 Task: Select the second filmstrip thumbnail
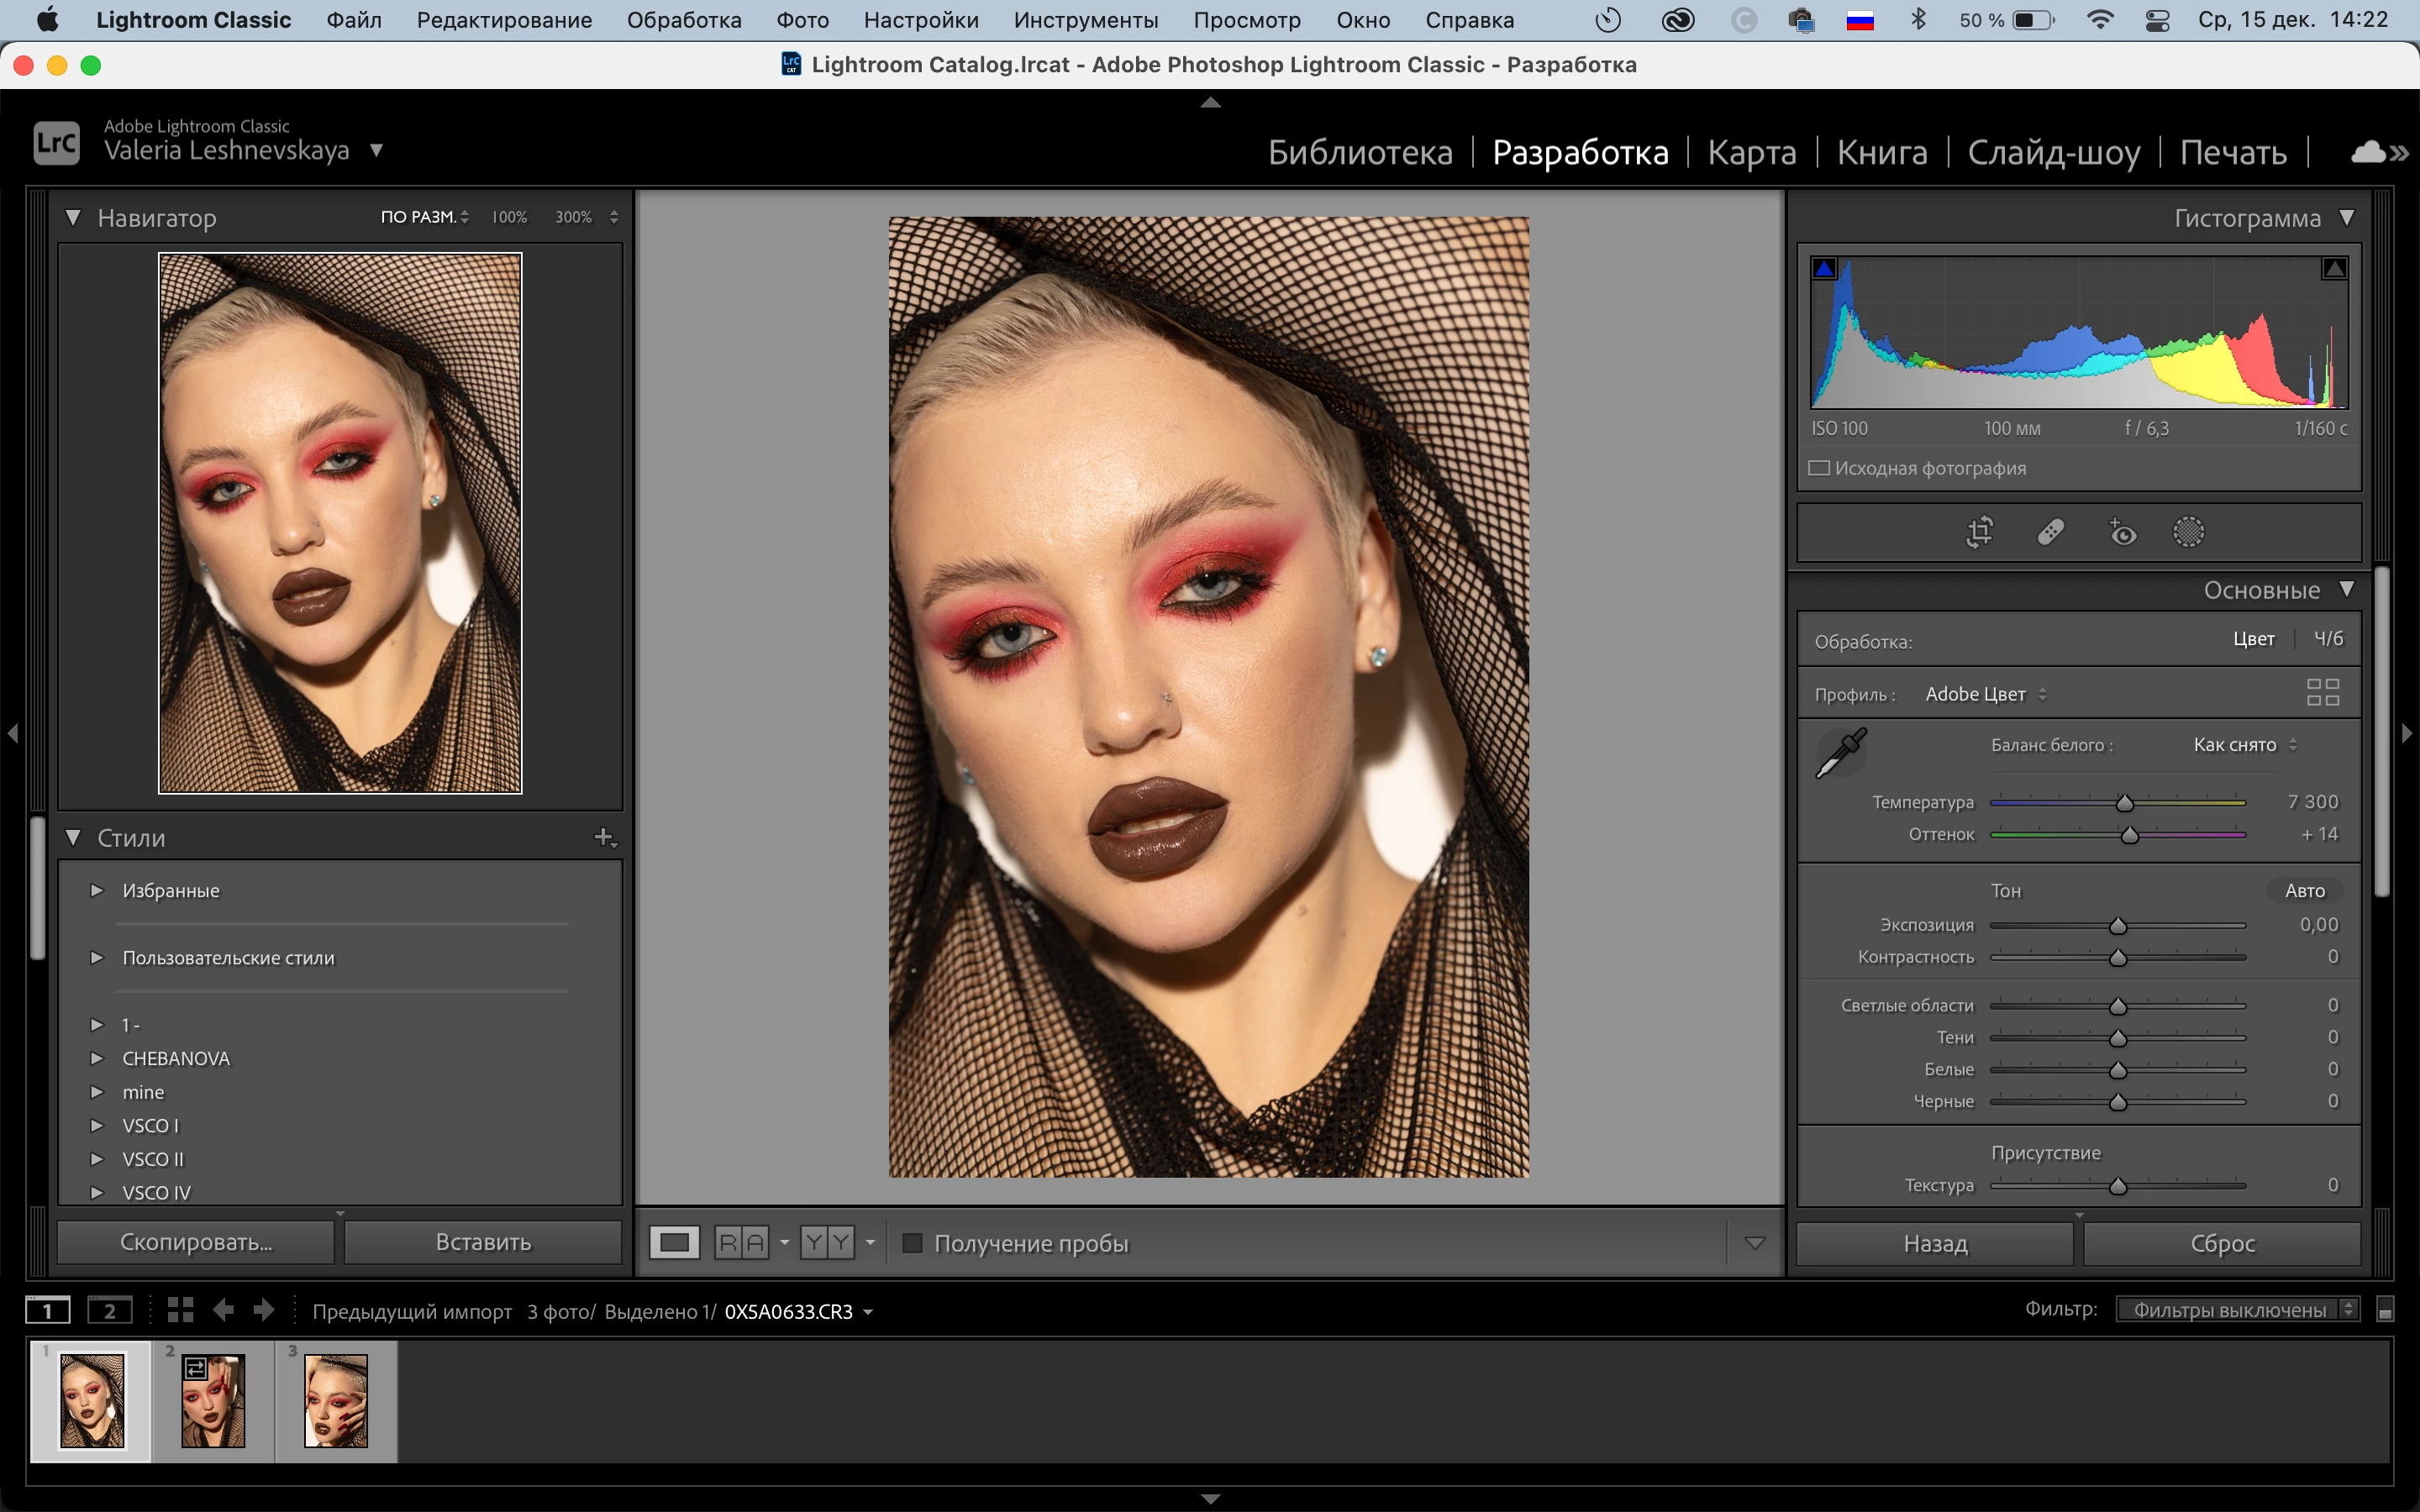[x=213, y=1401]
